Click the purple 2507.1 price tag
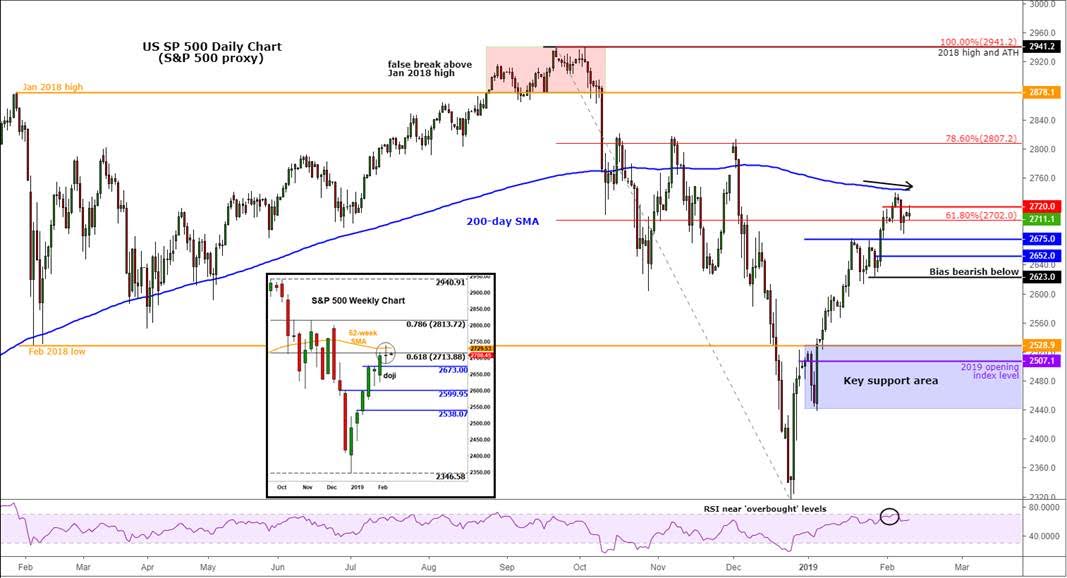 click(1043, 361)
